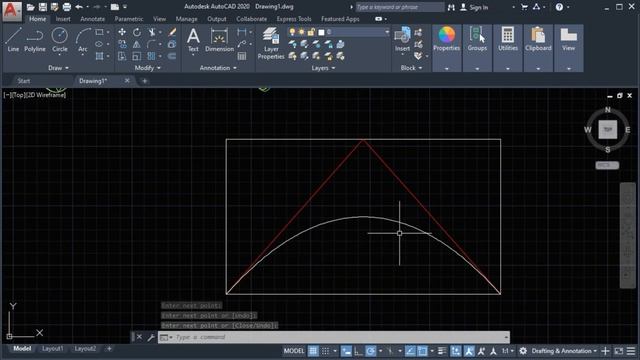Click the Save icon in quick access toolbar

pos(42,7)
